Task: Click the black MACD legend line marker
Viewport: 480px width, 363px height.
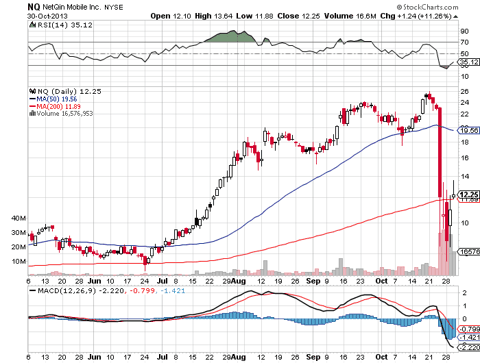Action: [x=33, y=291]
